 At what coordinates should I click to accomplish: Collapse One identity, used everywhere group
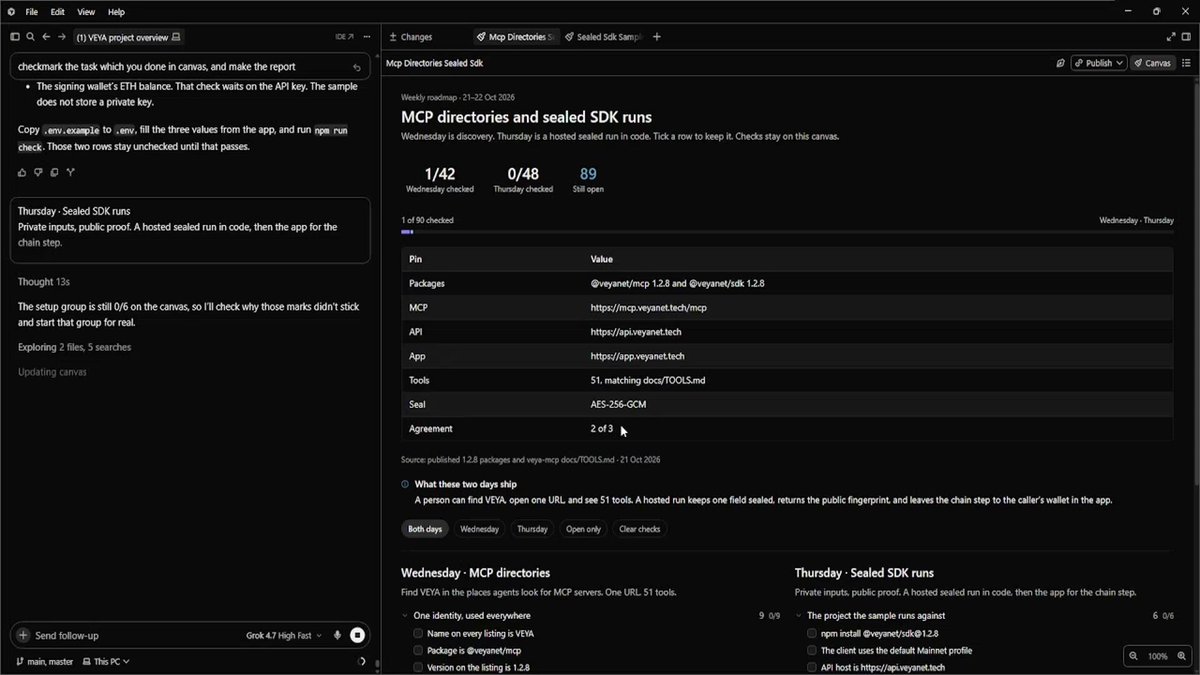coord(405,616)
